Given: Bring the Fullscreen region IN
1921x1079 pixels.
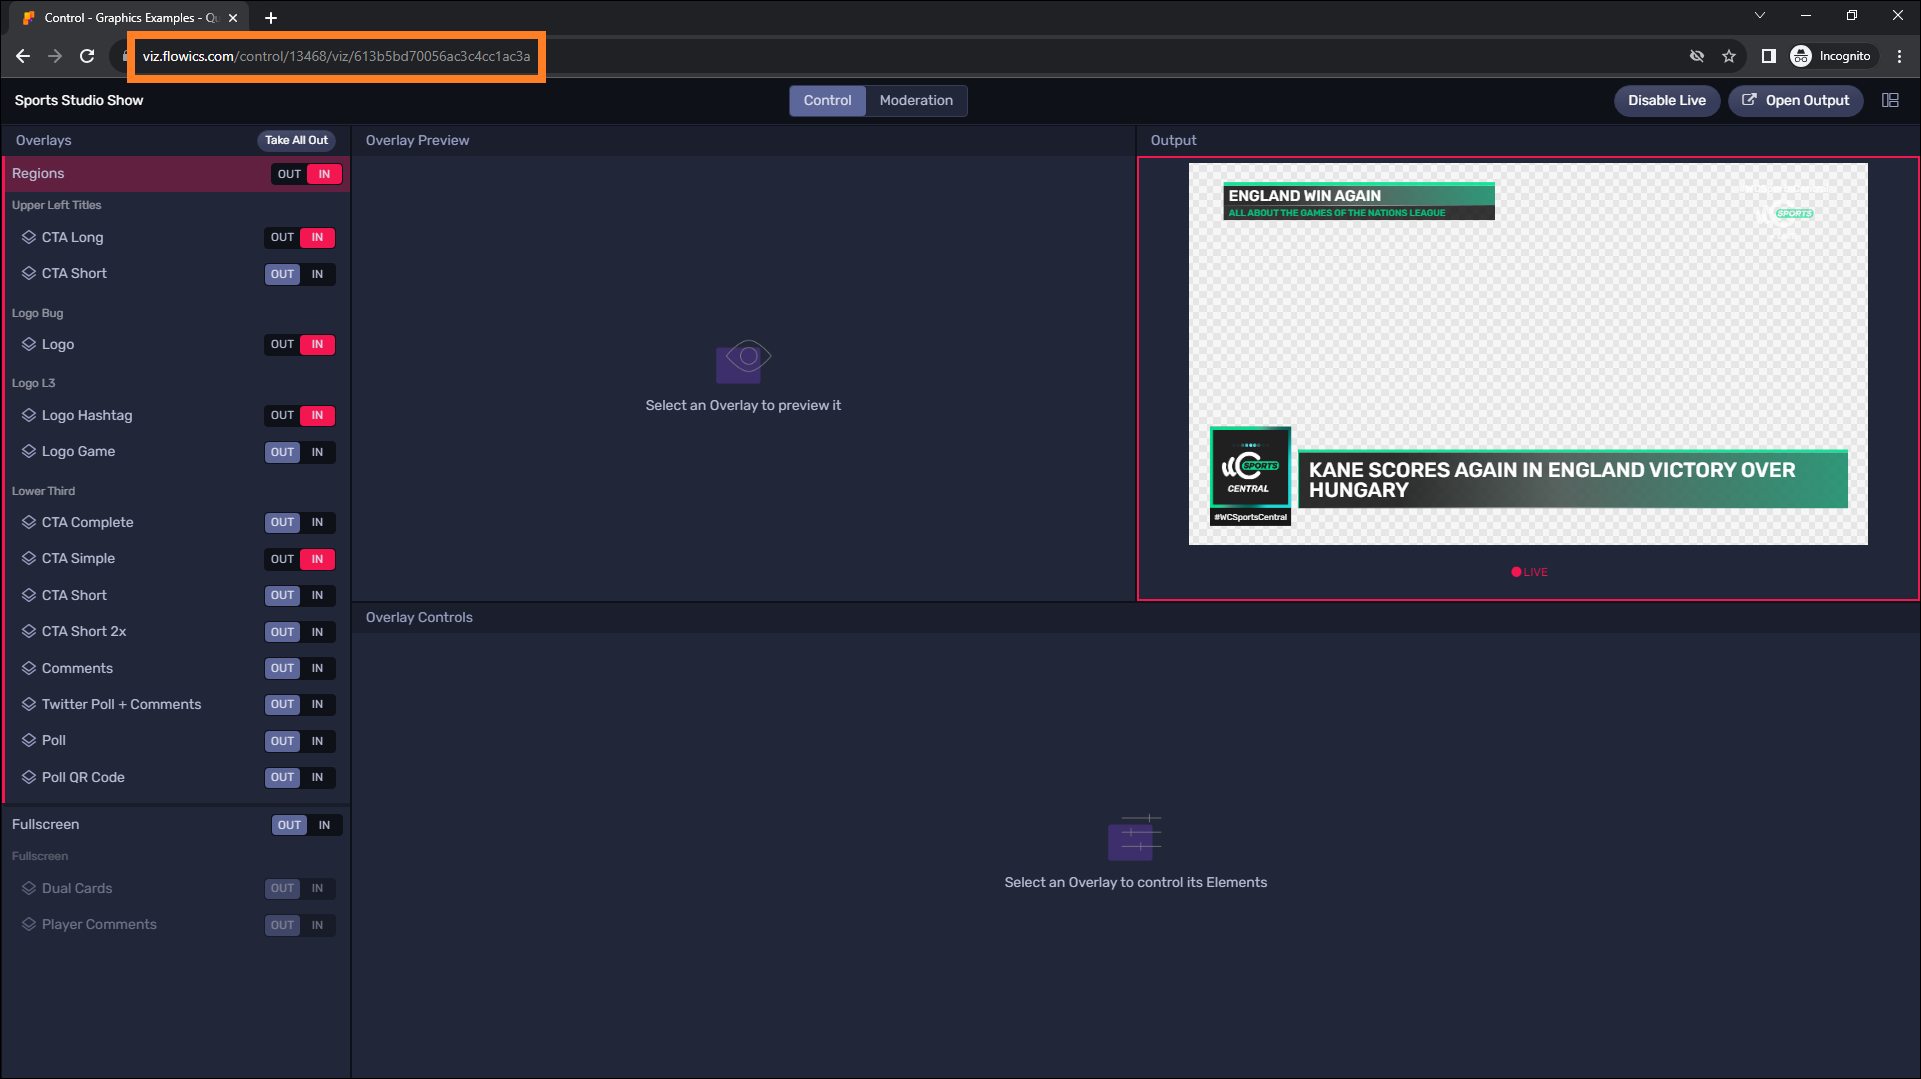Looking at the screenshot, I should coord(324,825).
